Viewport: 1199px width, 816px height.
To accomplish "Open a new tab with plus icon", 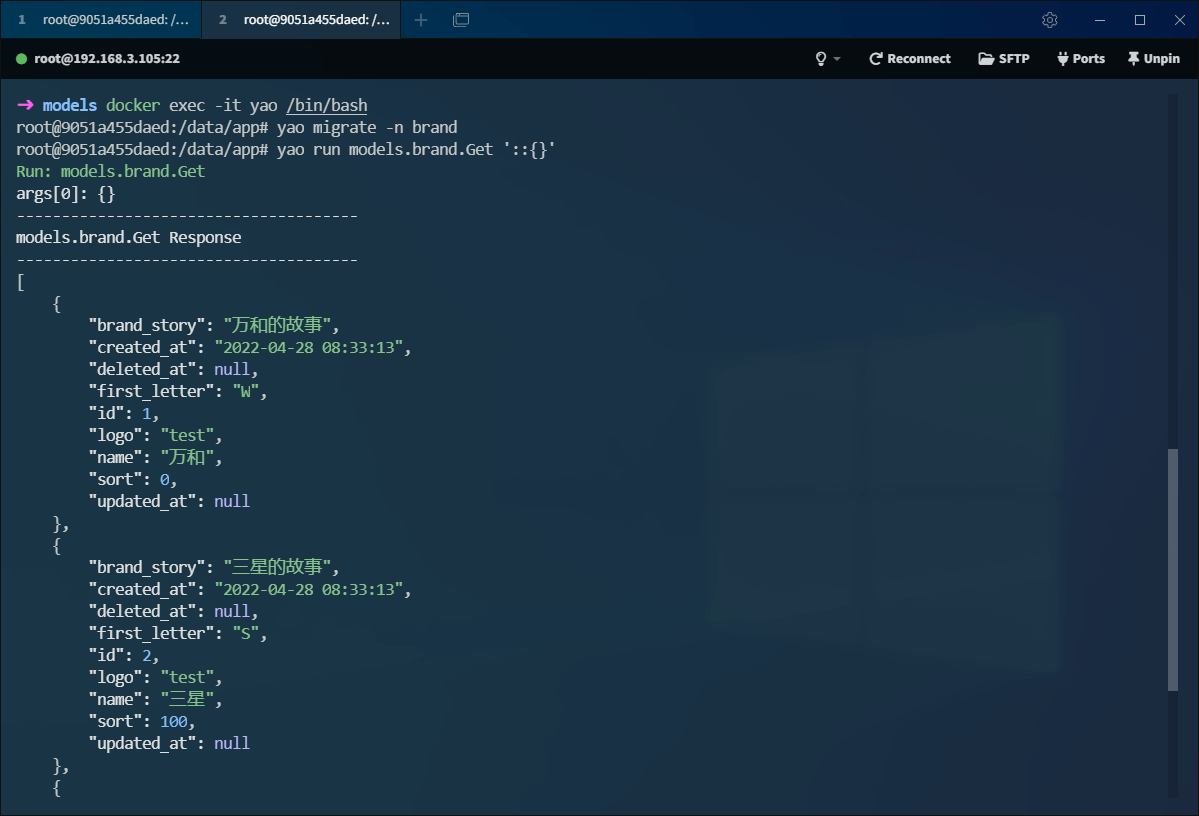I will click(x=421, y=20).
